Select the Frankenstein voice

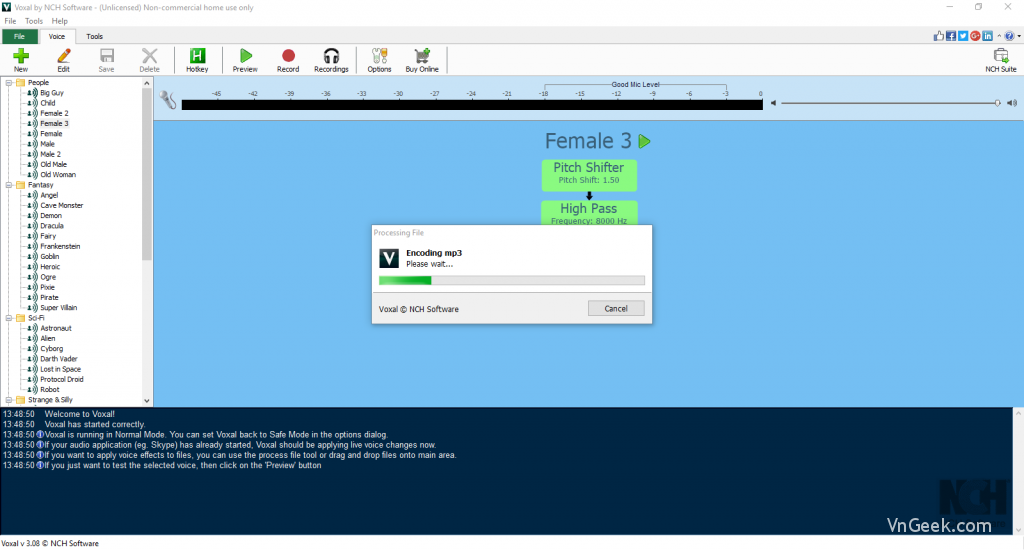(x=60, y=246)
